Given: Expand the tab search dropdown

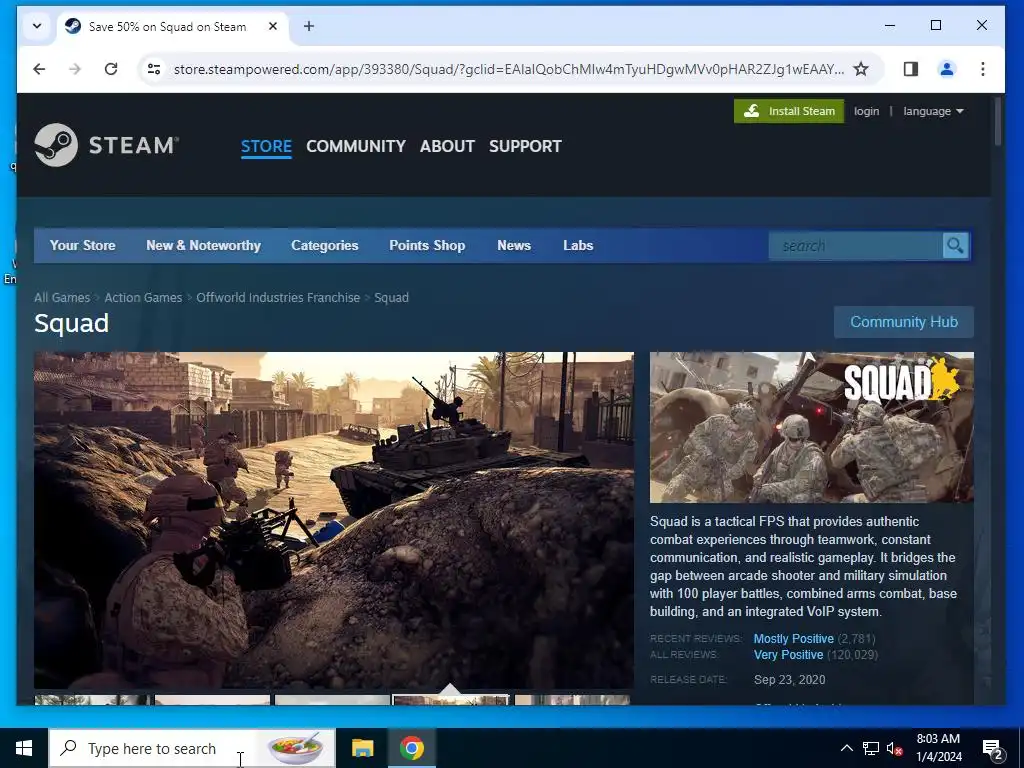Looking at the screenshot, I should (37, 26).
